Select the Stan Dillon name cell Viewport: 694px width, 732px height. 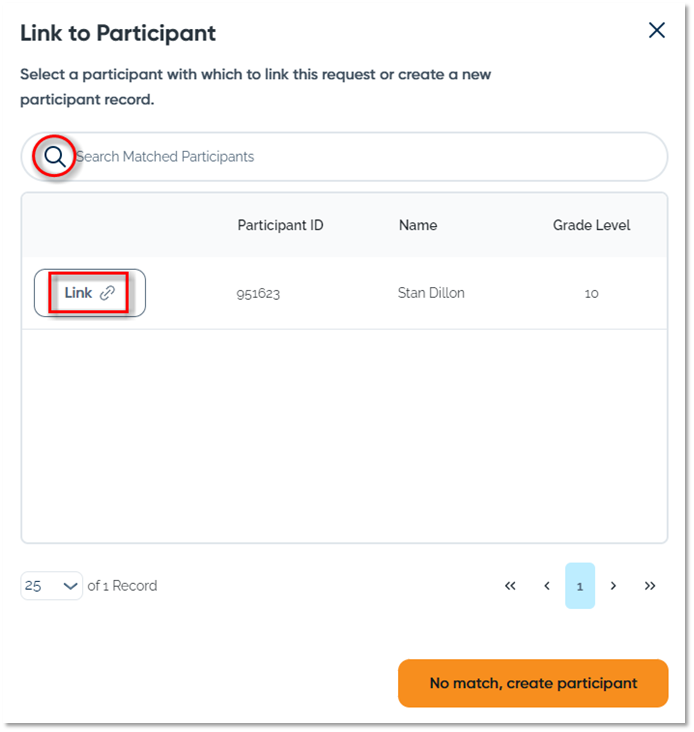click(431, 293)
